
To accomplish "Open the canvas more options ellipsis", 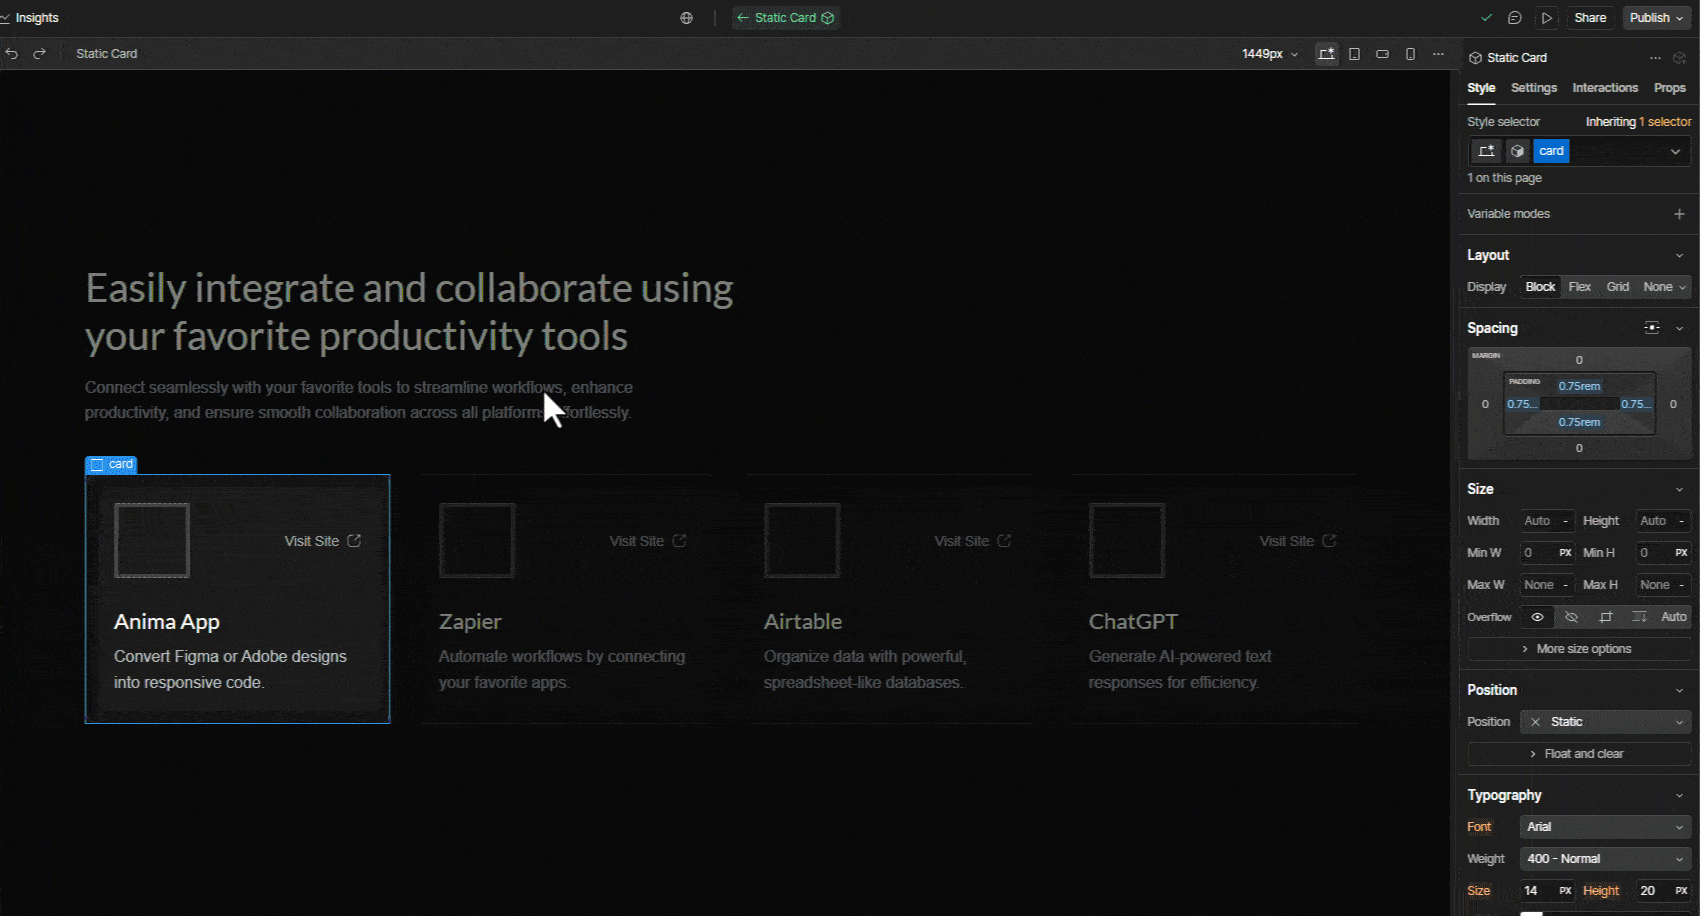I will tap(1438, 54).
